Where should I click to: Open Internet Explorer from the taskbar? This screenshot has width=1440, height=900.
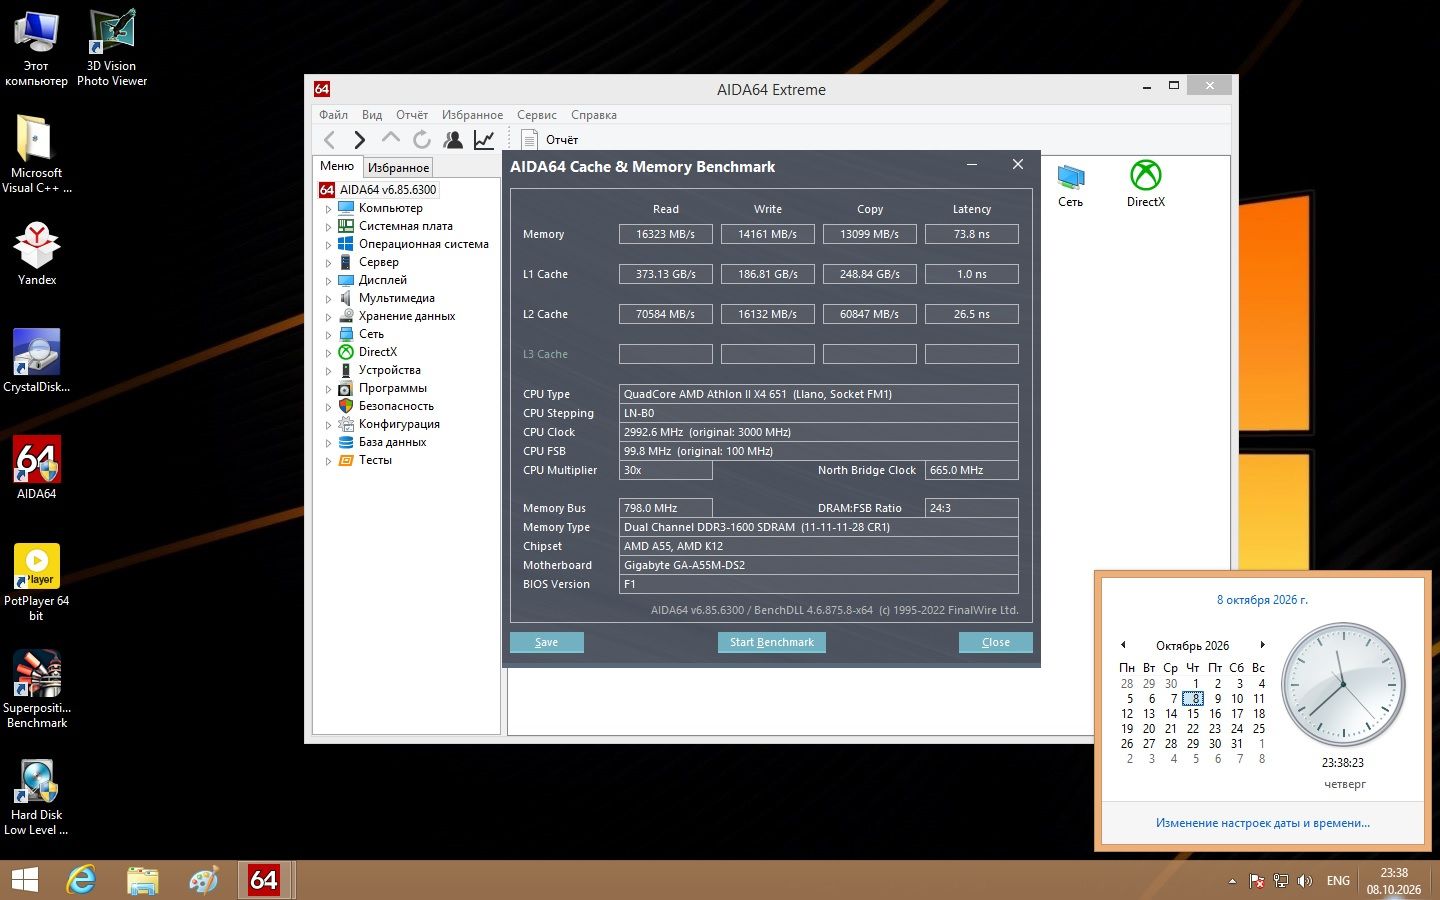[81, 880]
